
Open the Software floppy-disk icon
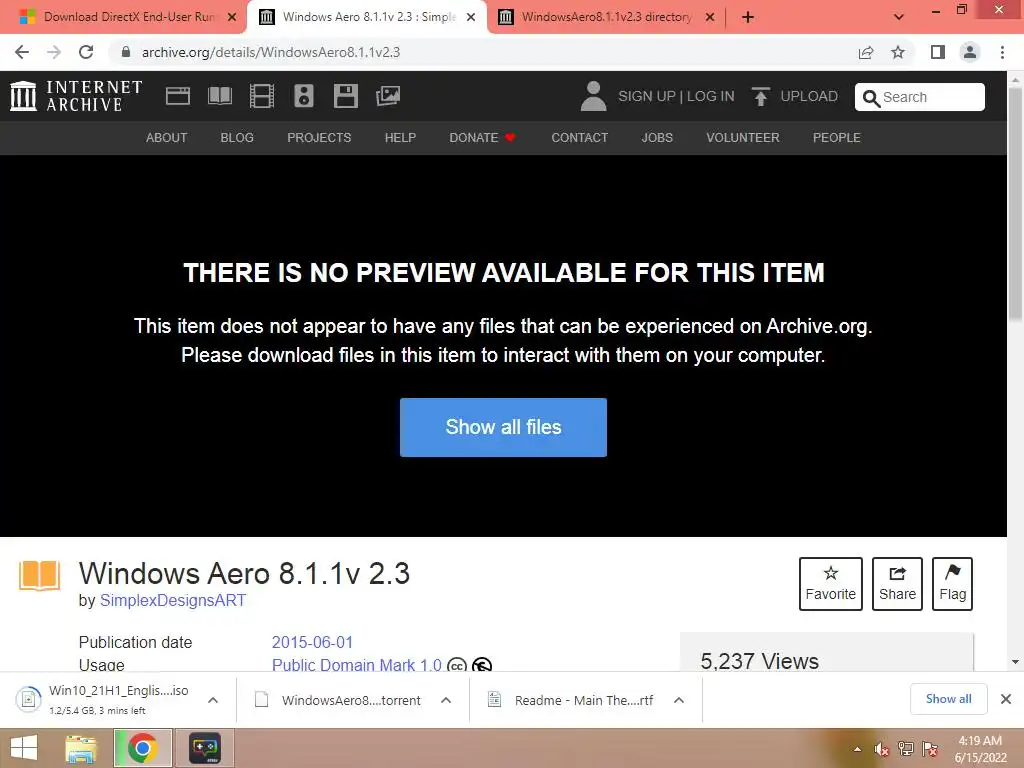(345, 96)
